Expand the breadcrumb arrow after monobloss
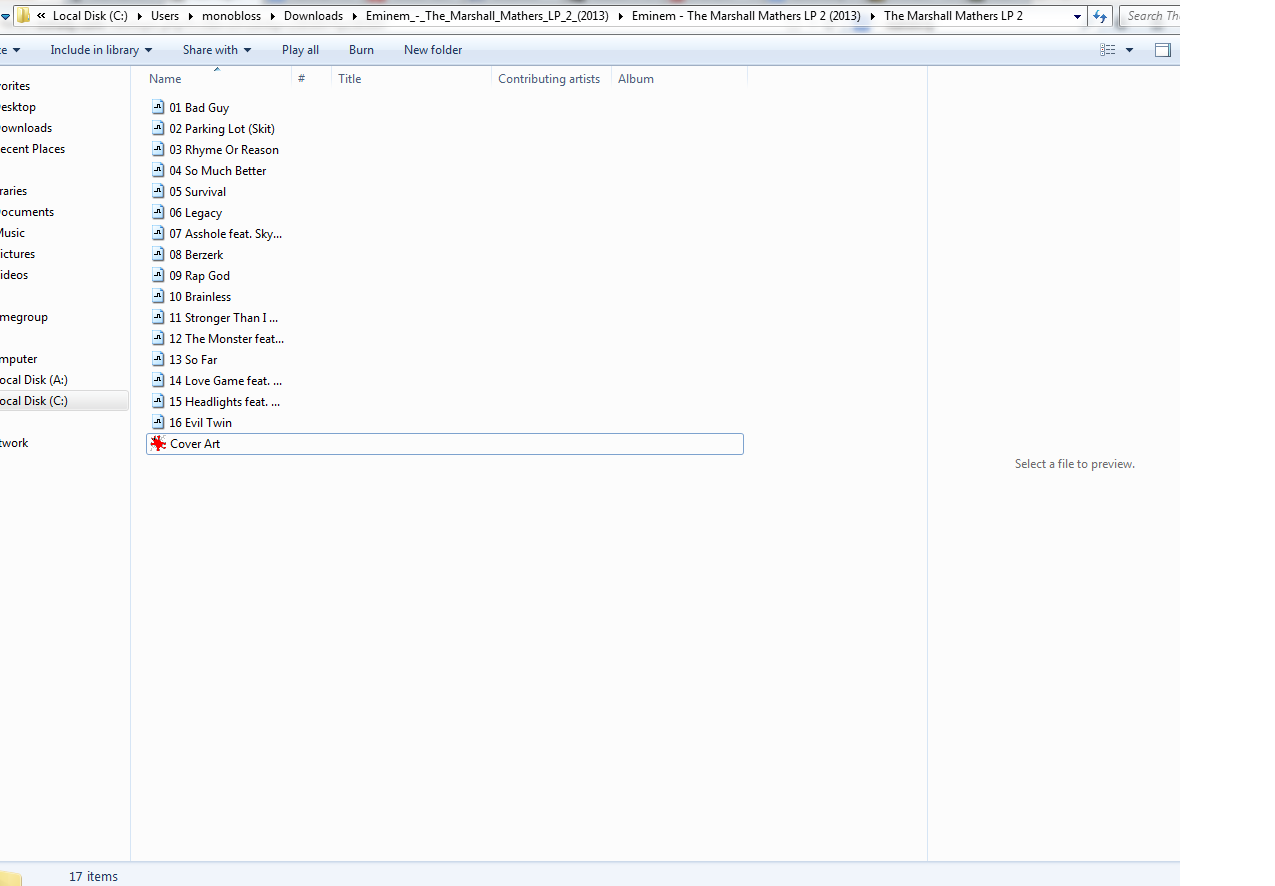This screenshot has height=886, width=1275. point(273,16)
